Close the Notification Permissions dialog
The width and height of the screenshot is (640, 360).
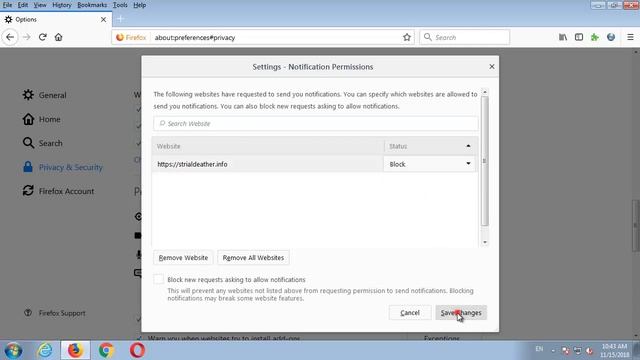491,67
